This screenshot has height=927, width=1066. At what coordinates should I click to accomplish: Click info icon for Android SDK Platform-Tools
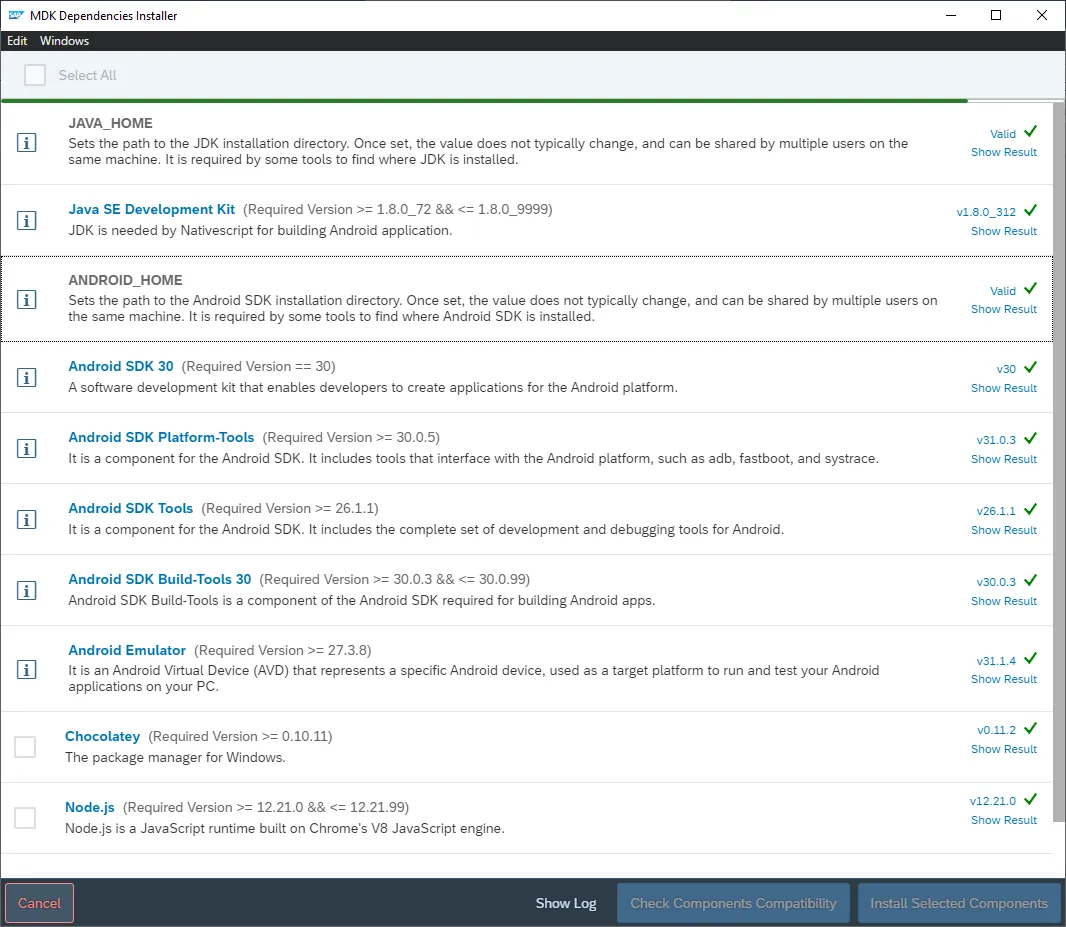pos(27,448)
